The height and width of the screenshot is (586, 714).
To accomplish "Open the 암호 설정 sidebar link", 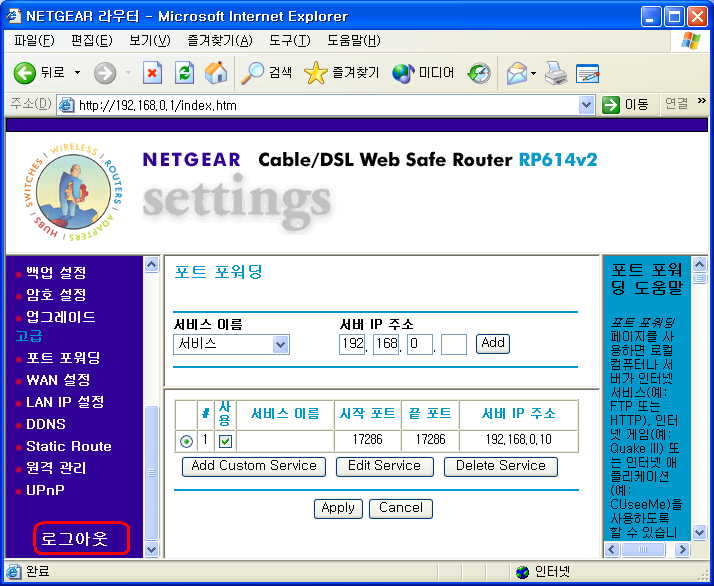I will click(x=56, y=295).
